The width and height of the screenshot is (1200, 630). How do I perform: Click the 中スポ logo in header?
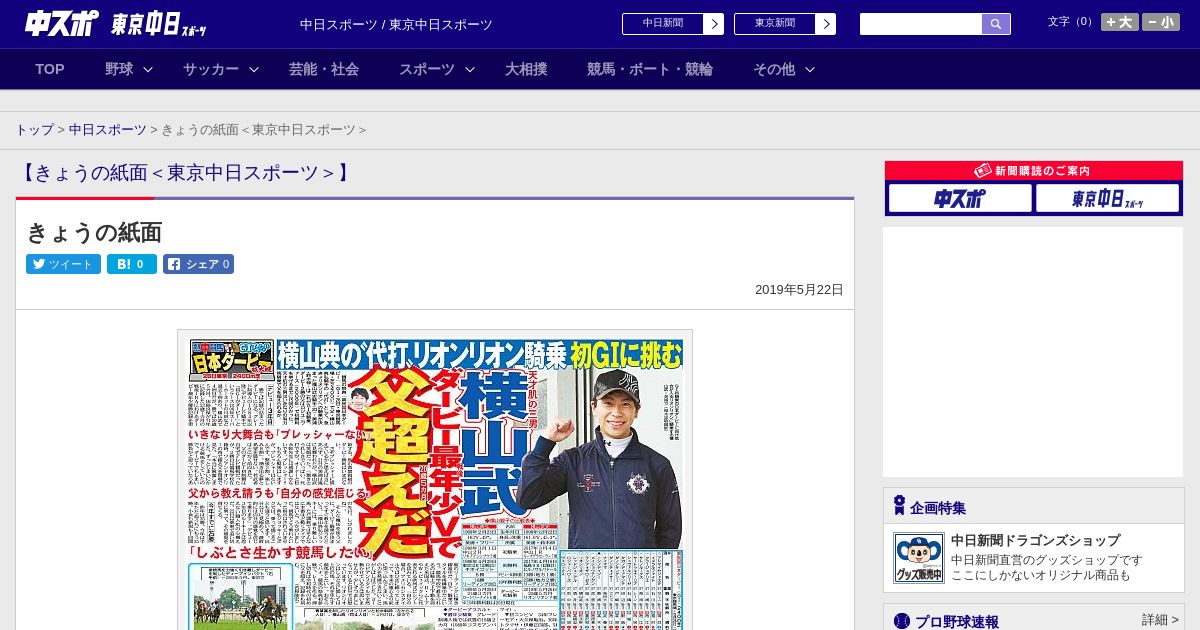(x=62, y=24)
